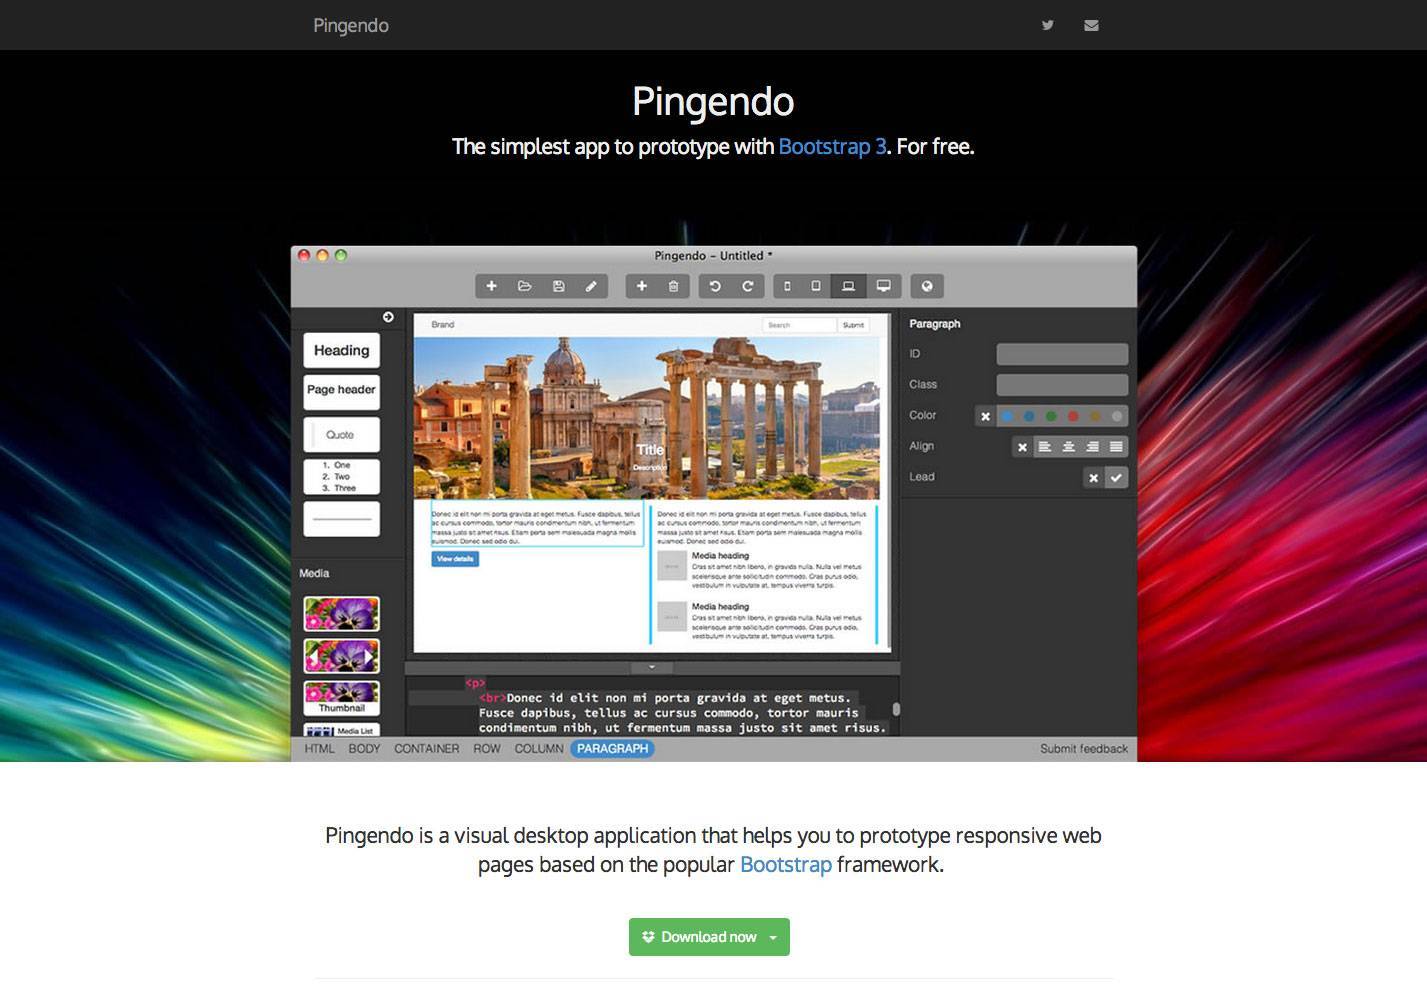Select CONTAINER in the breadcrumb bar

click(427, 749)
